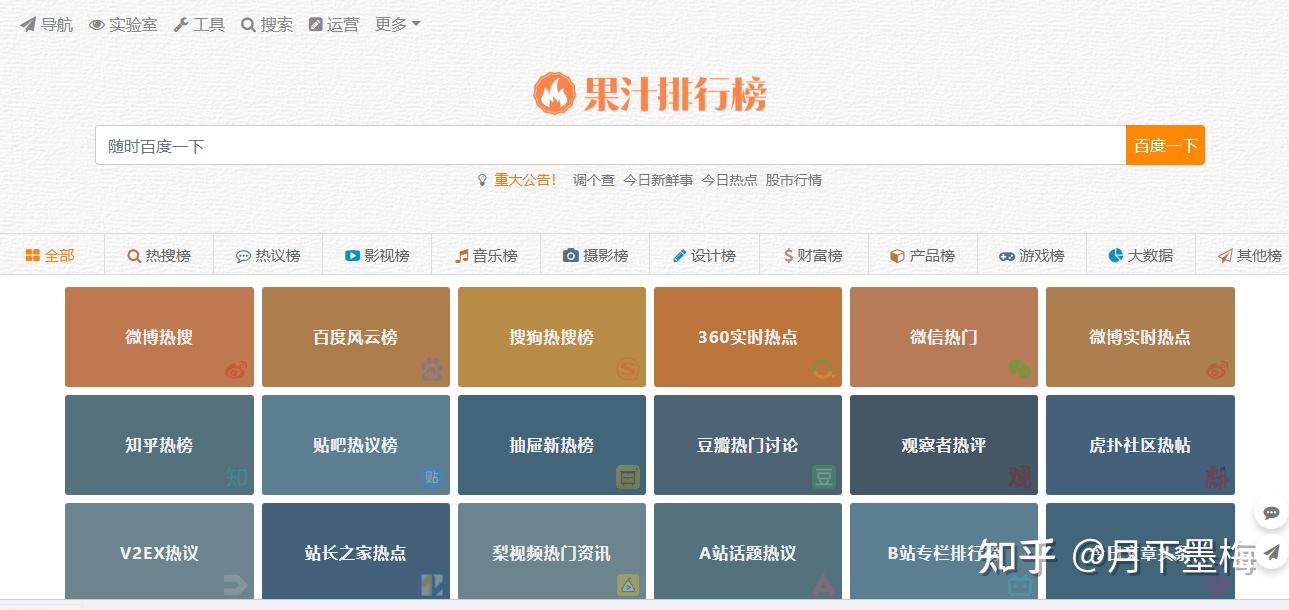This screenshot has height=610, width=1289.
Task: Open the A站话题热议 card
Action: point(748,551)
